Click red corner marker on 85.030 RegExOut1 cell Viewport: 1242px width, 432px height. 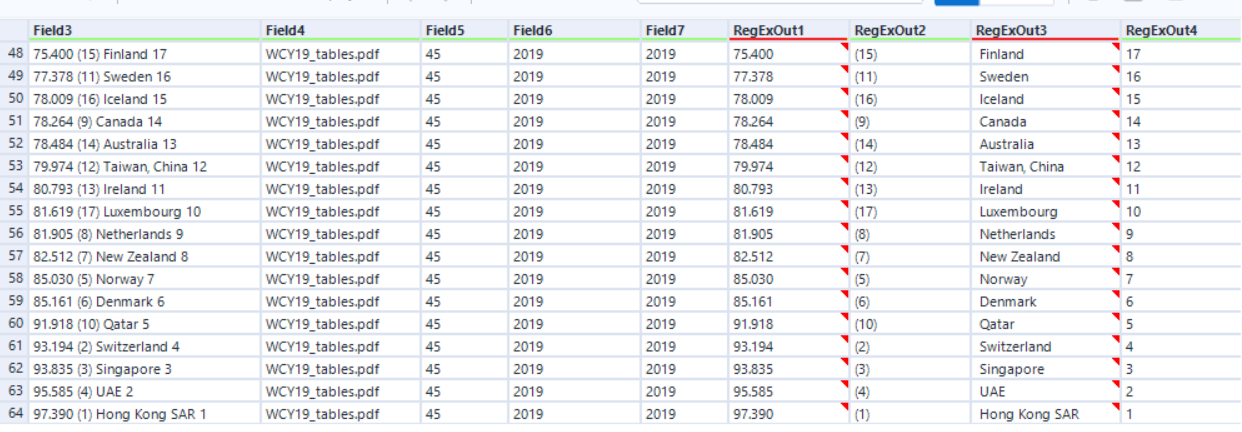[x=845, y=272]
